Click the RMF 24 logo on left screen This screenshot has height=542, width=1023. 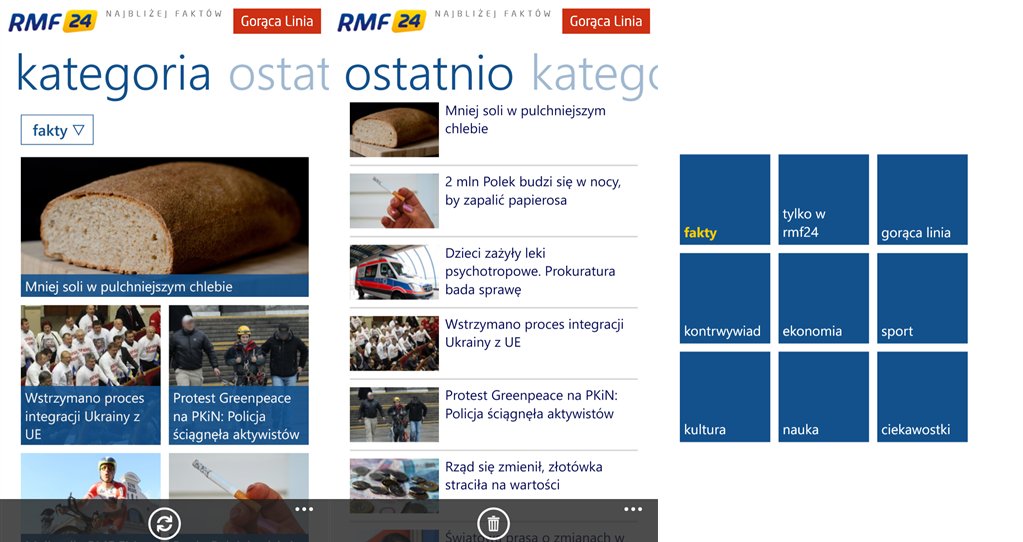pos(52,21)
